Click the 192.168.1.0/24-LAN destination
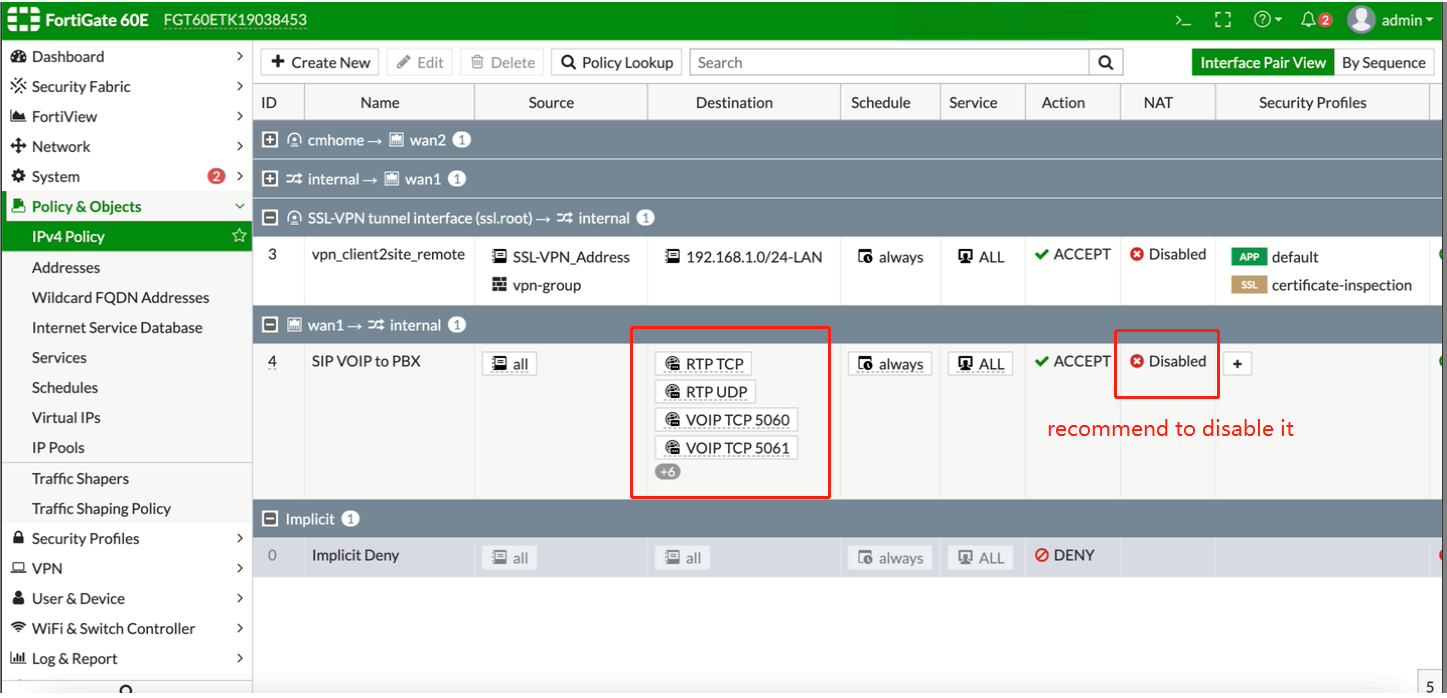 click(743, 257)
